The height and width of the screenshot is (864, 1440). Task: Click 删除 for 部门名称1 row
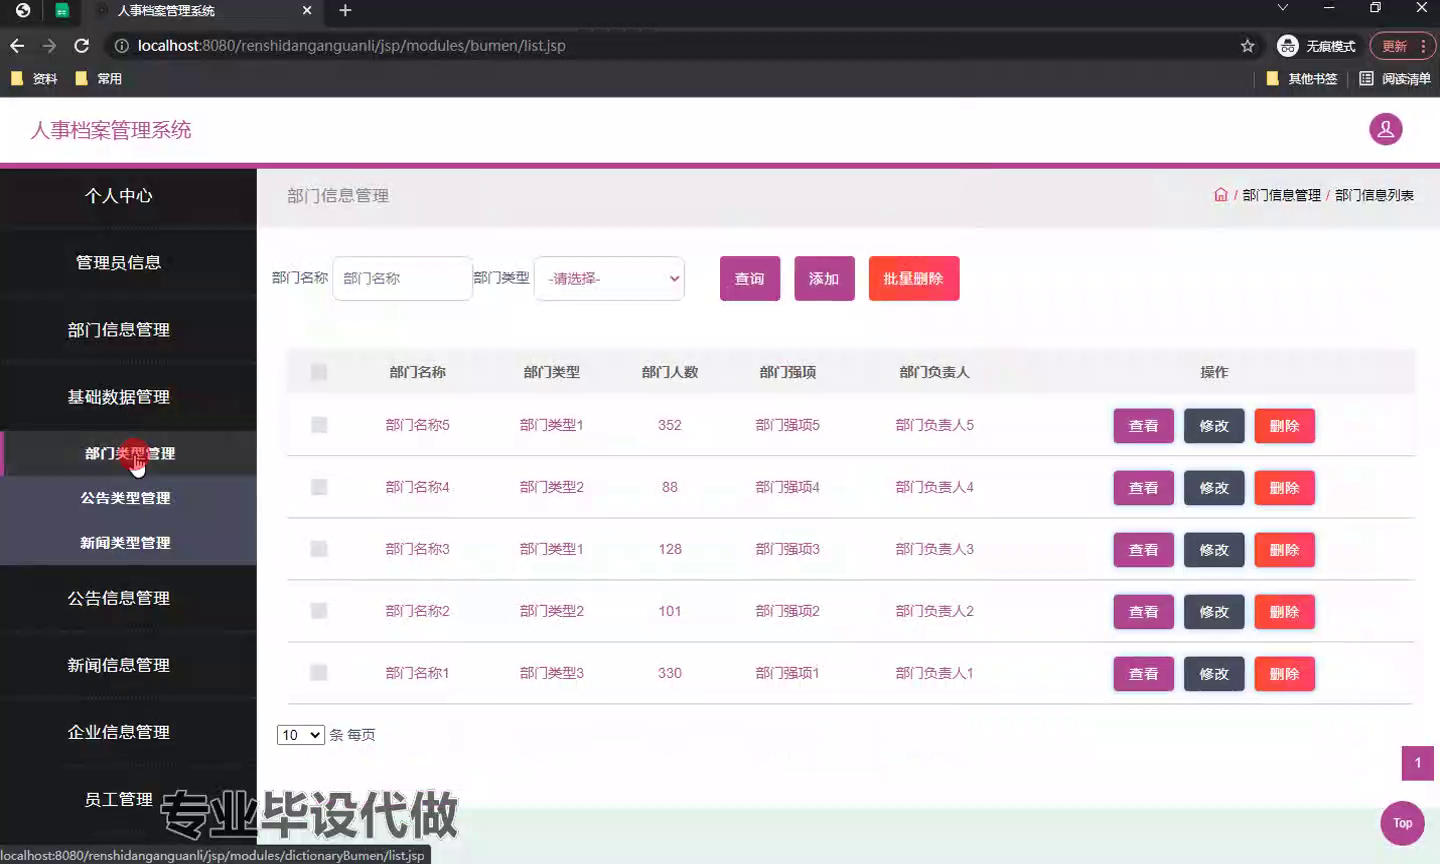tap(1285, 674)
